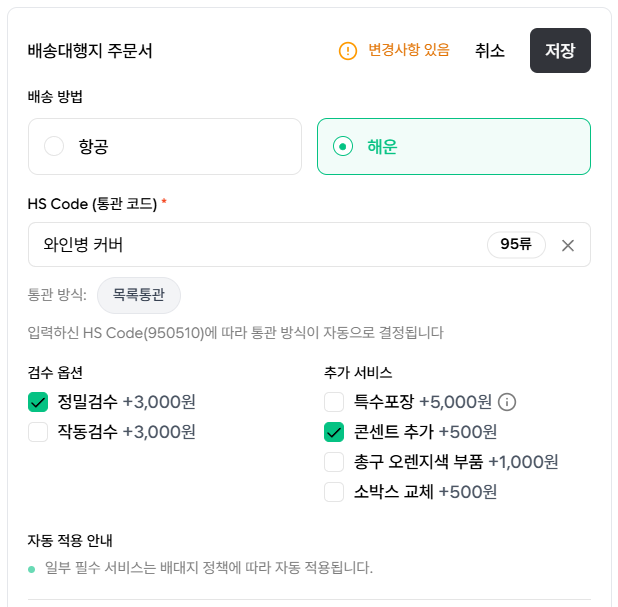Click the green bullet dot in 자동 적용 안내
This screenshot has height=607, width=618.
[x=32, y=569]
